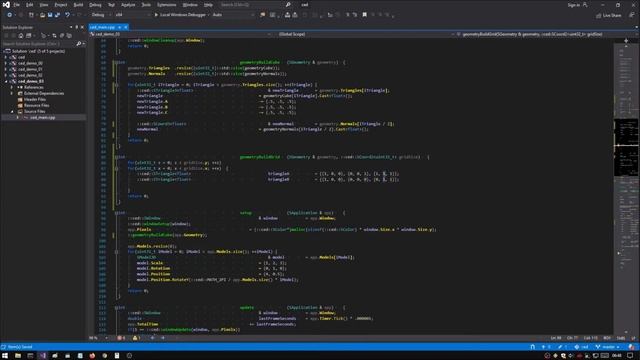
Task: Click Sign in at top right
Action: (577, 5)
